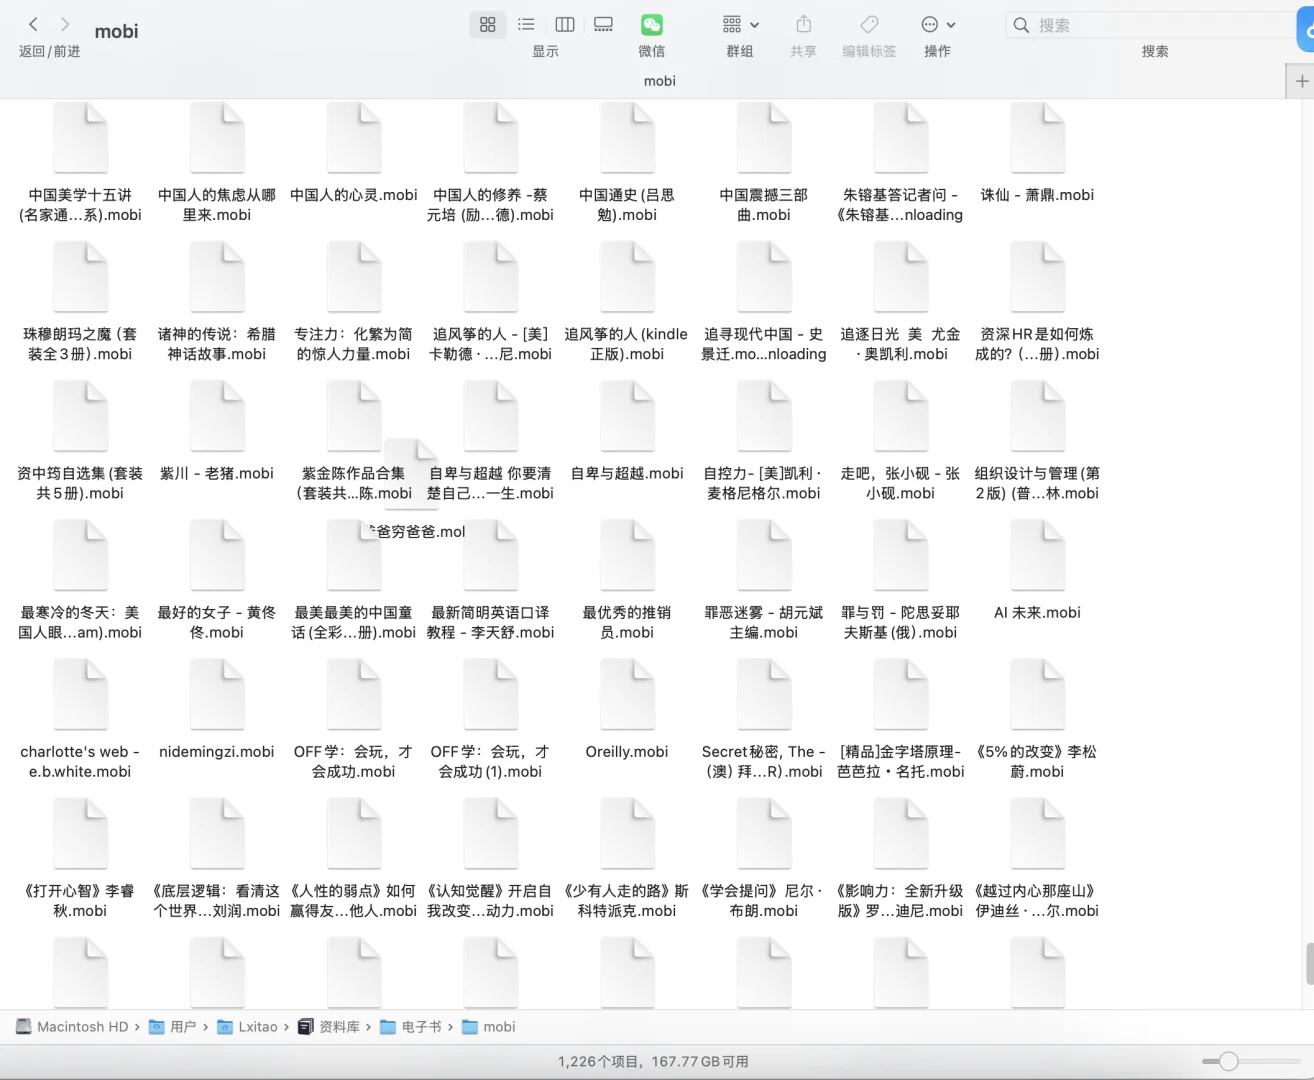Image resolution: width=1314 pixels, height=1080 pixels.
Task: Click file name 珠穆朗玛之魔 (套装全3册).mobi
Action: coord(80,344)
